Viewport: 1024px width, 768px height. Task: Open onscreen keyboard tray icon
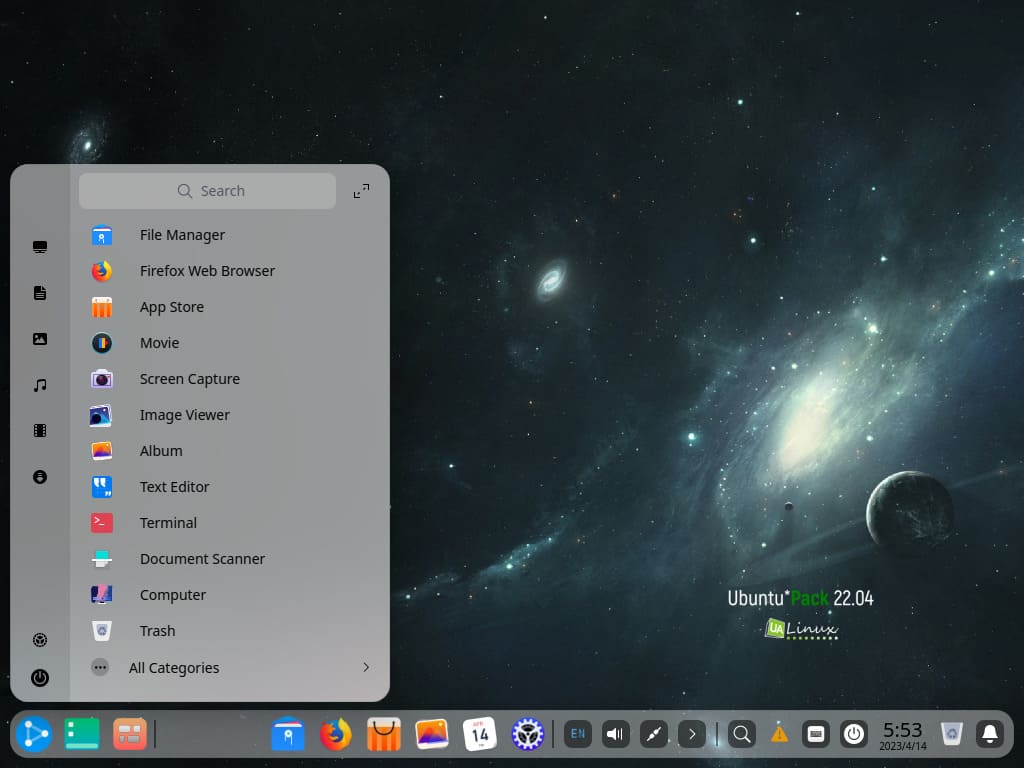(816, 734)
